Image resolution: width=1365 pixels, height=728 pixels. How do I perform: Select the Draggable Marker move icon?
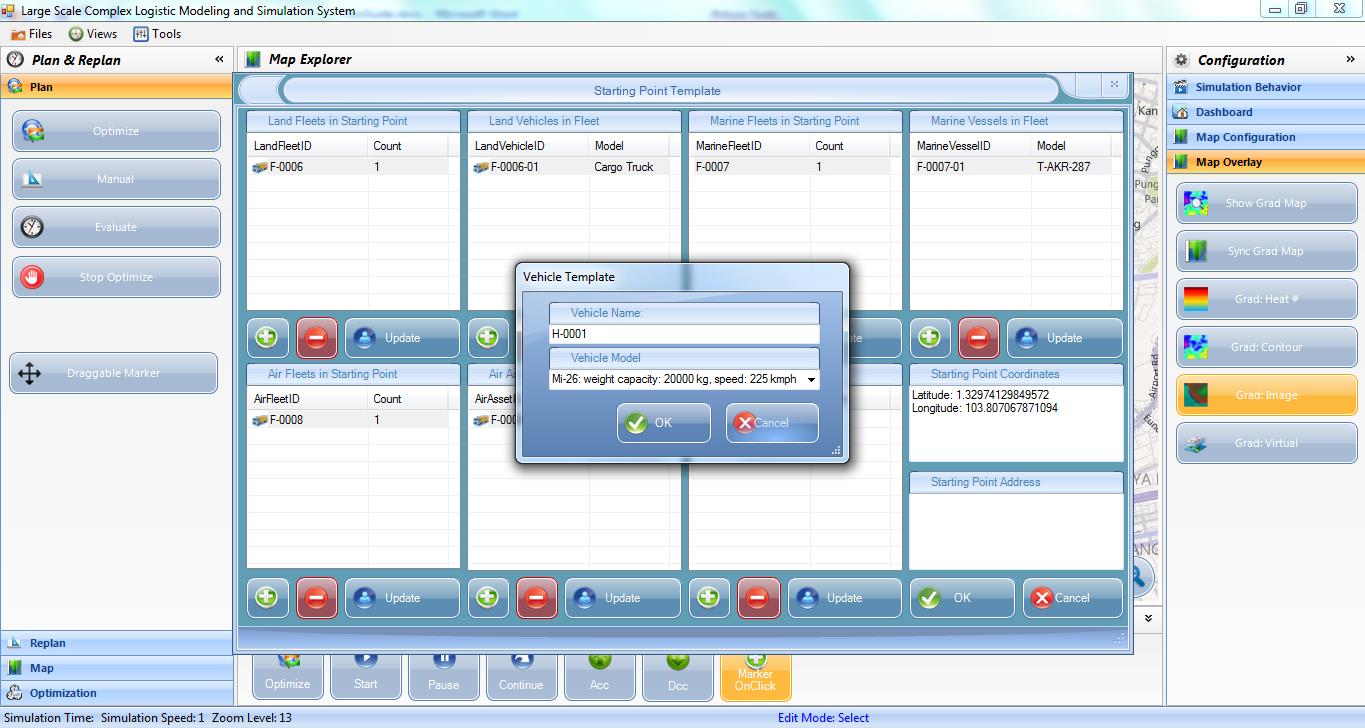(30, 374)
